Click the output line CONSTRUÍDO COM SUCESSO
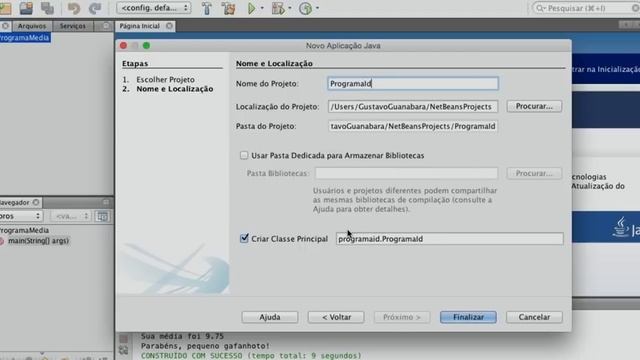 pyautogui.click(x=251, y=356)
